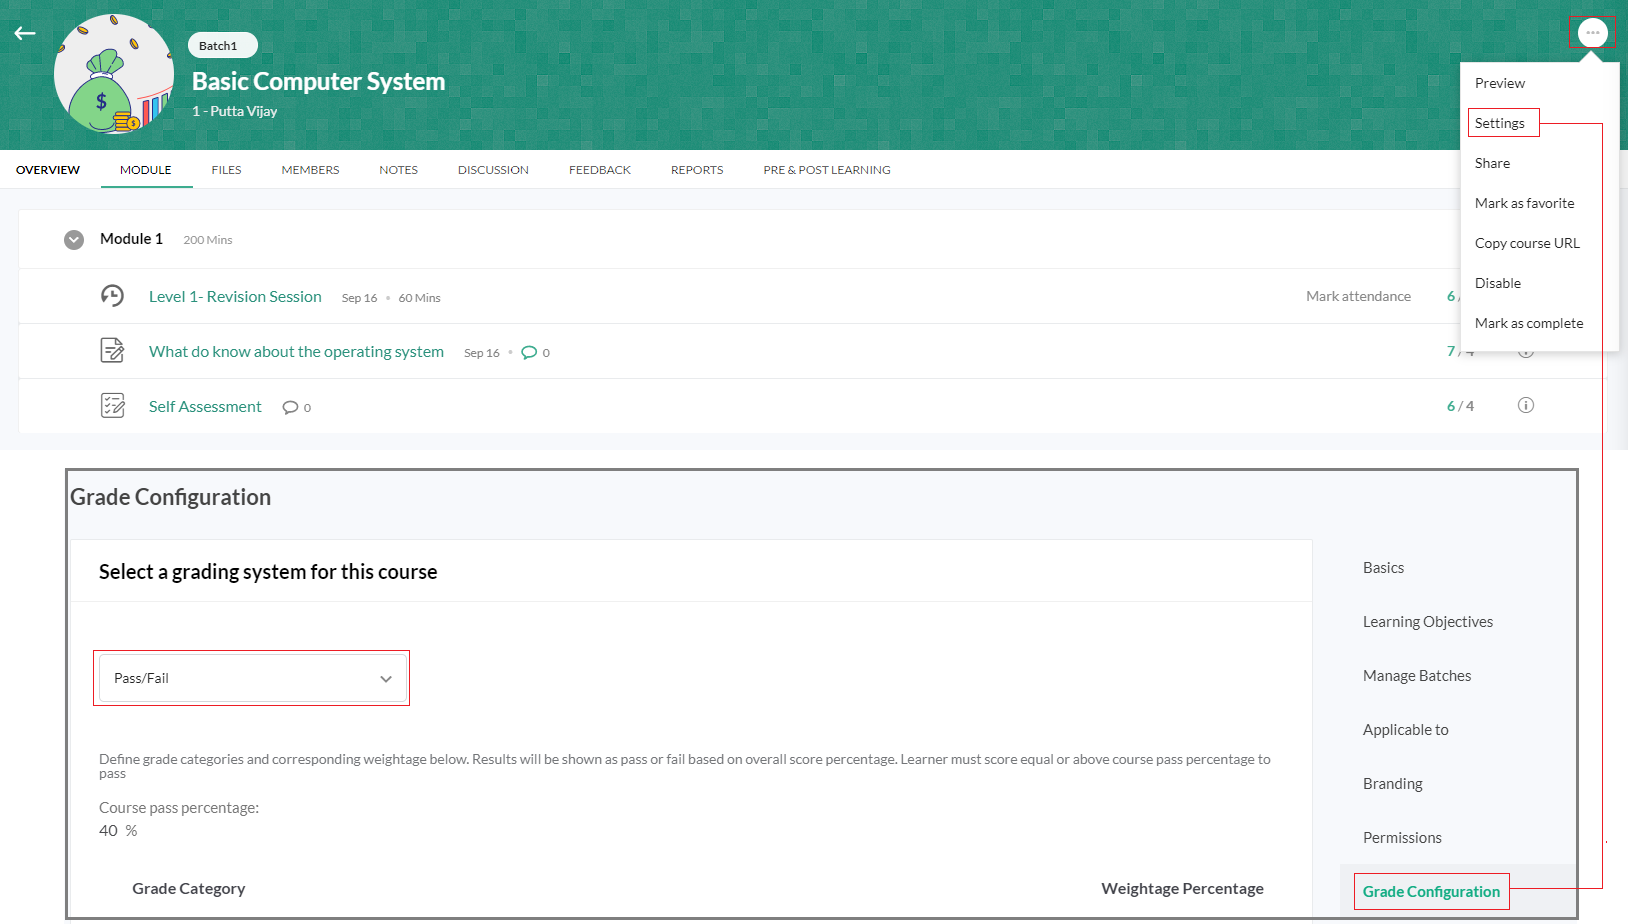
Task: Open the Discussion tab
Action: tap(493, 170)
